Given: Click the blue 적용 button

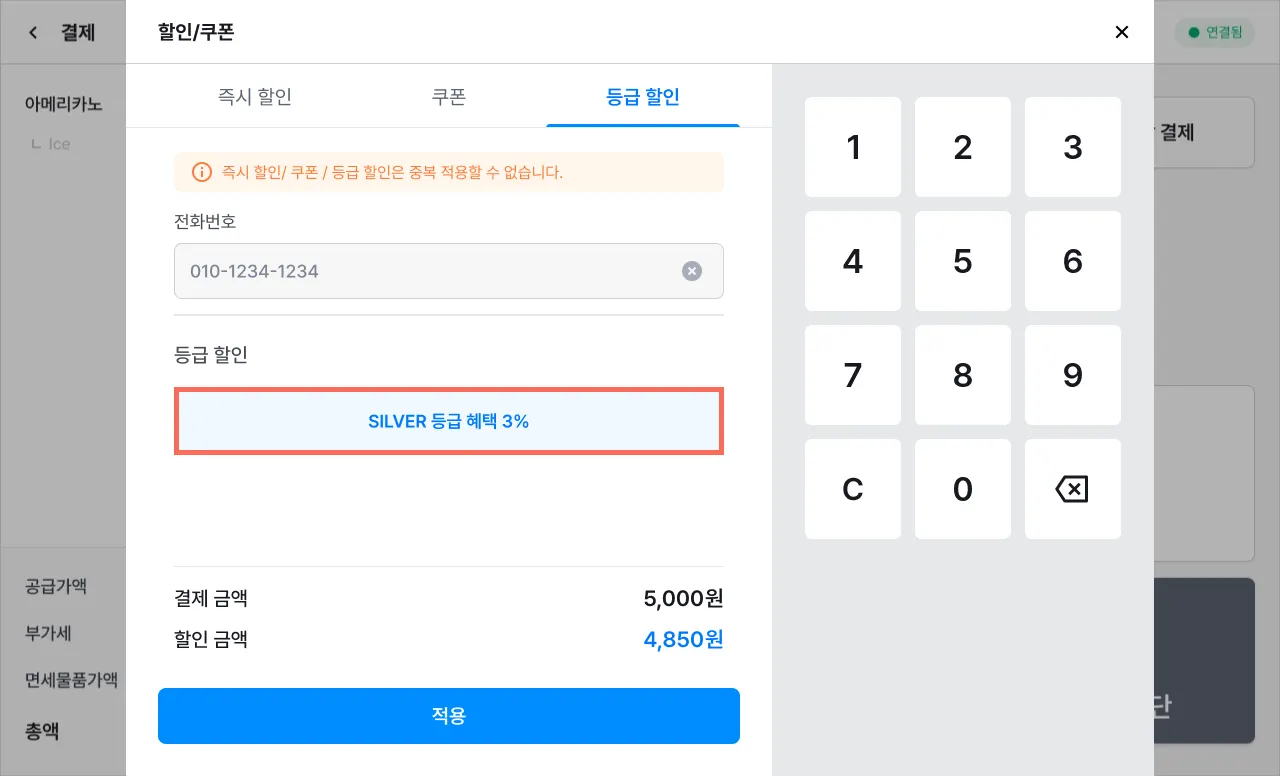Looking at the screenshot, I should 449,716.
